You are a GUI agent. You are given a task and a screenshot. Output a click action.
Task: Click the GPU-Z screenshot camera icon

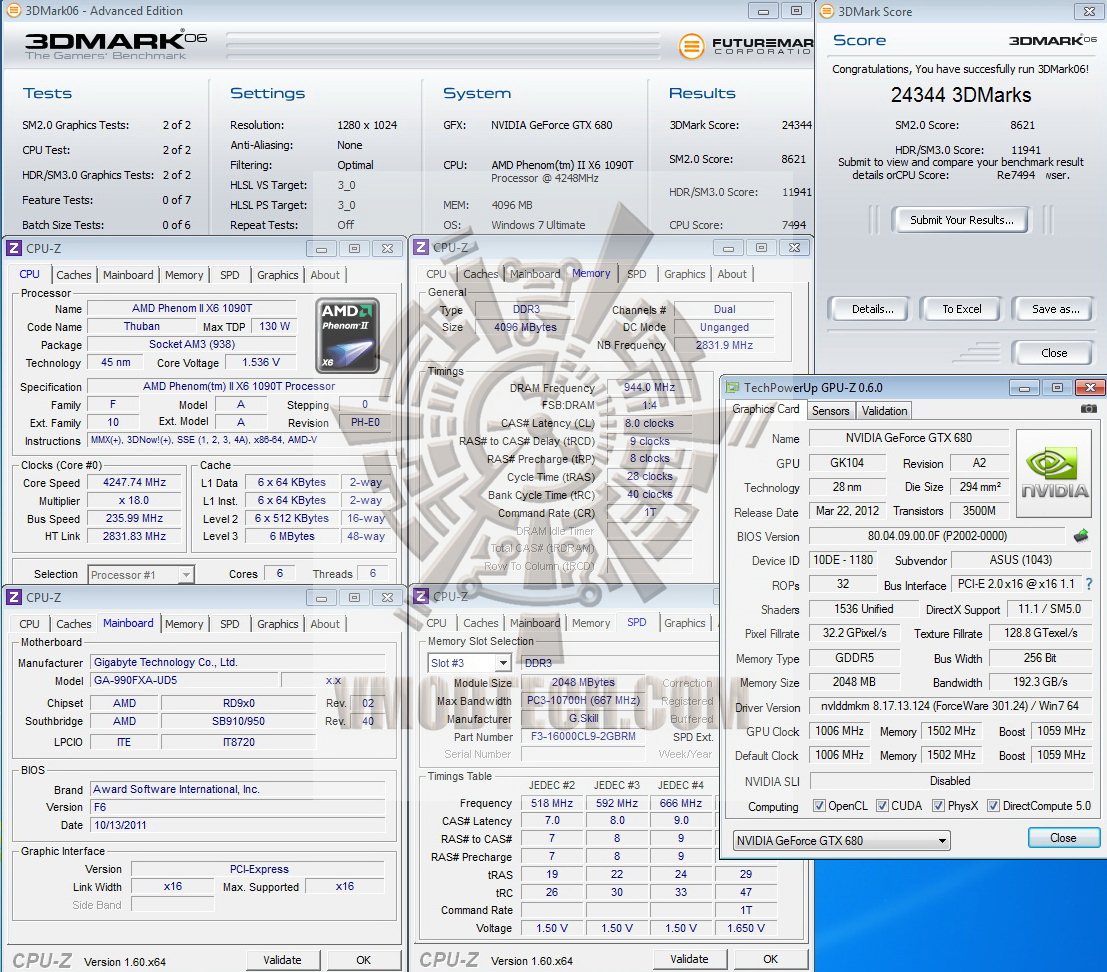[x=1088, y=409]
